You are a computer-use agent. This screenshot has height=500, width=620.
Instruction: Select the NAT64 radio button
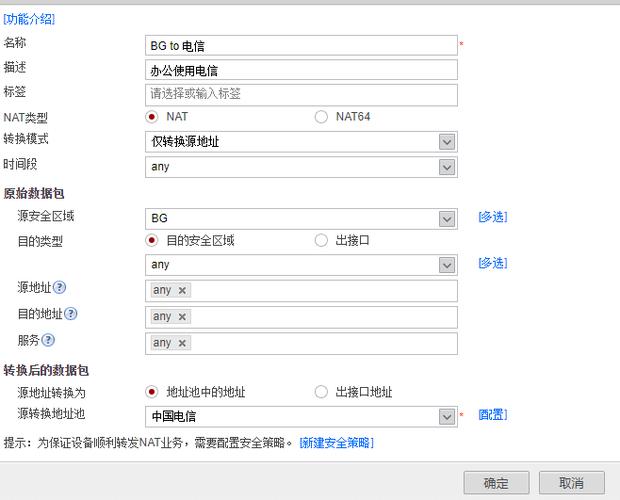click(321, 117)
